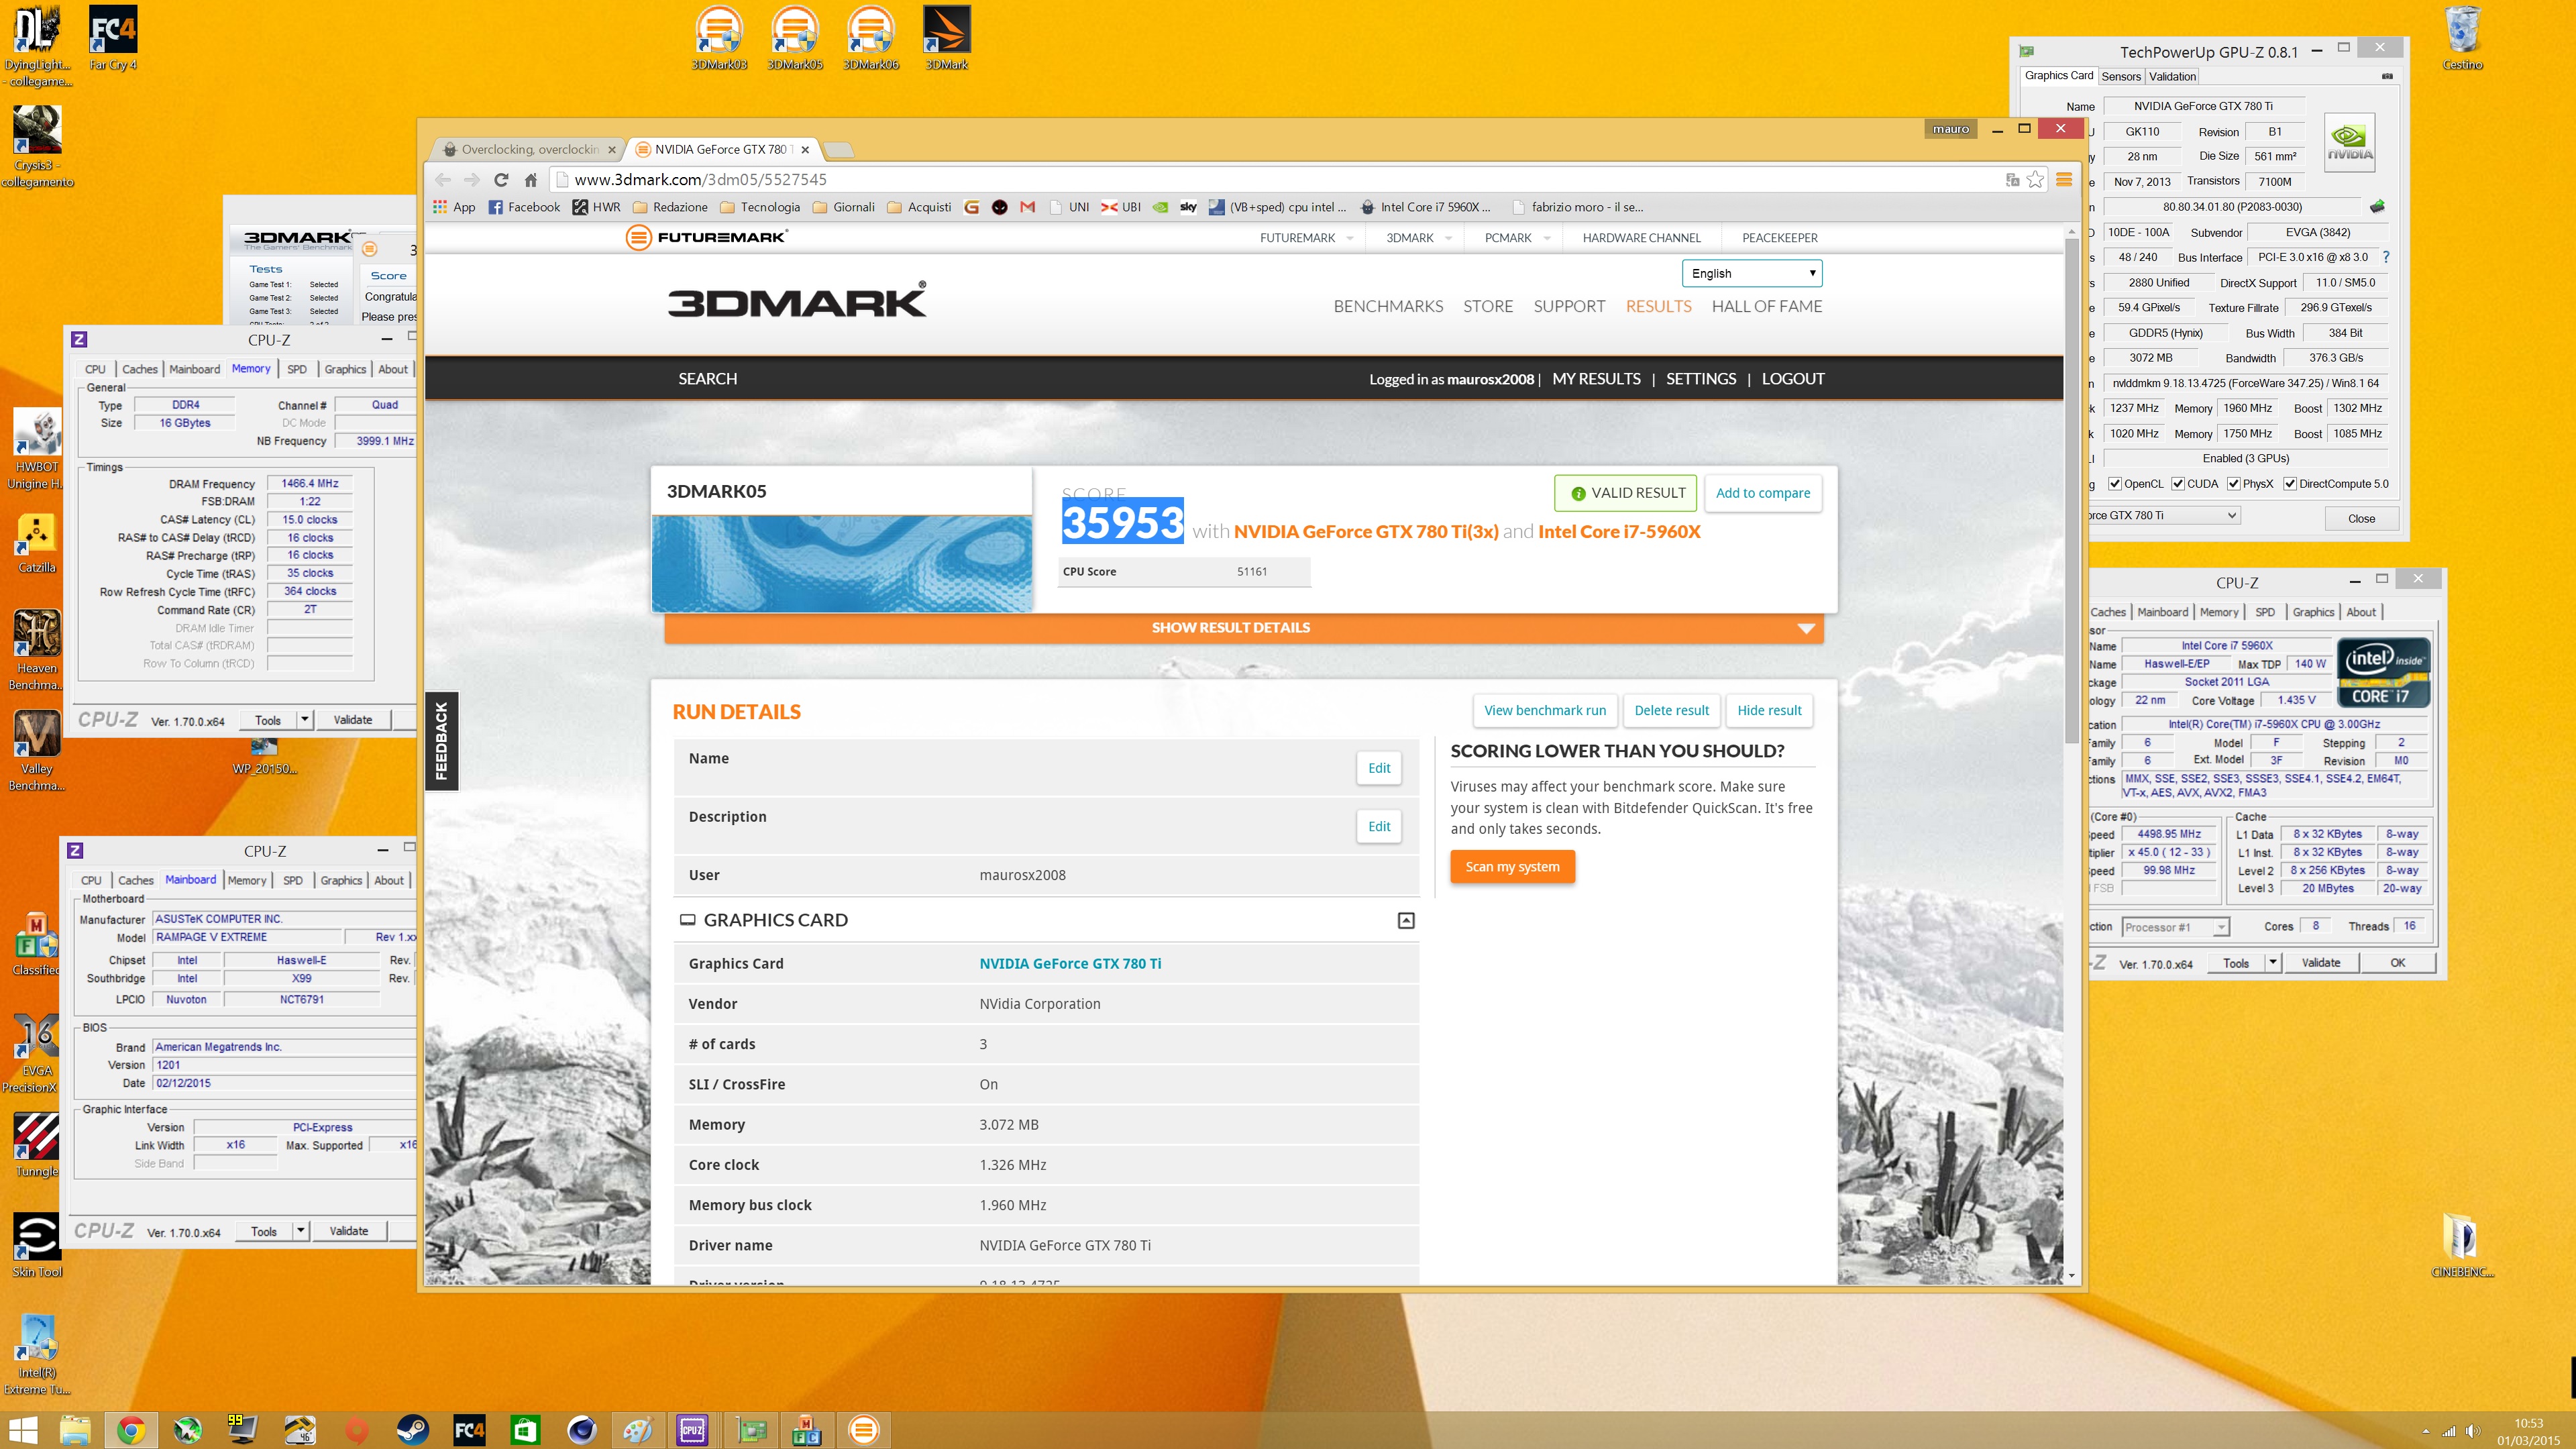Click the 3DMARK05 result thumbnail image
2576x1449 pixels.
pos(841,564)
